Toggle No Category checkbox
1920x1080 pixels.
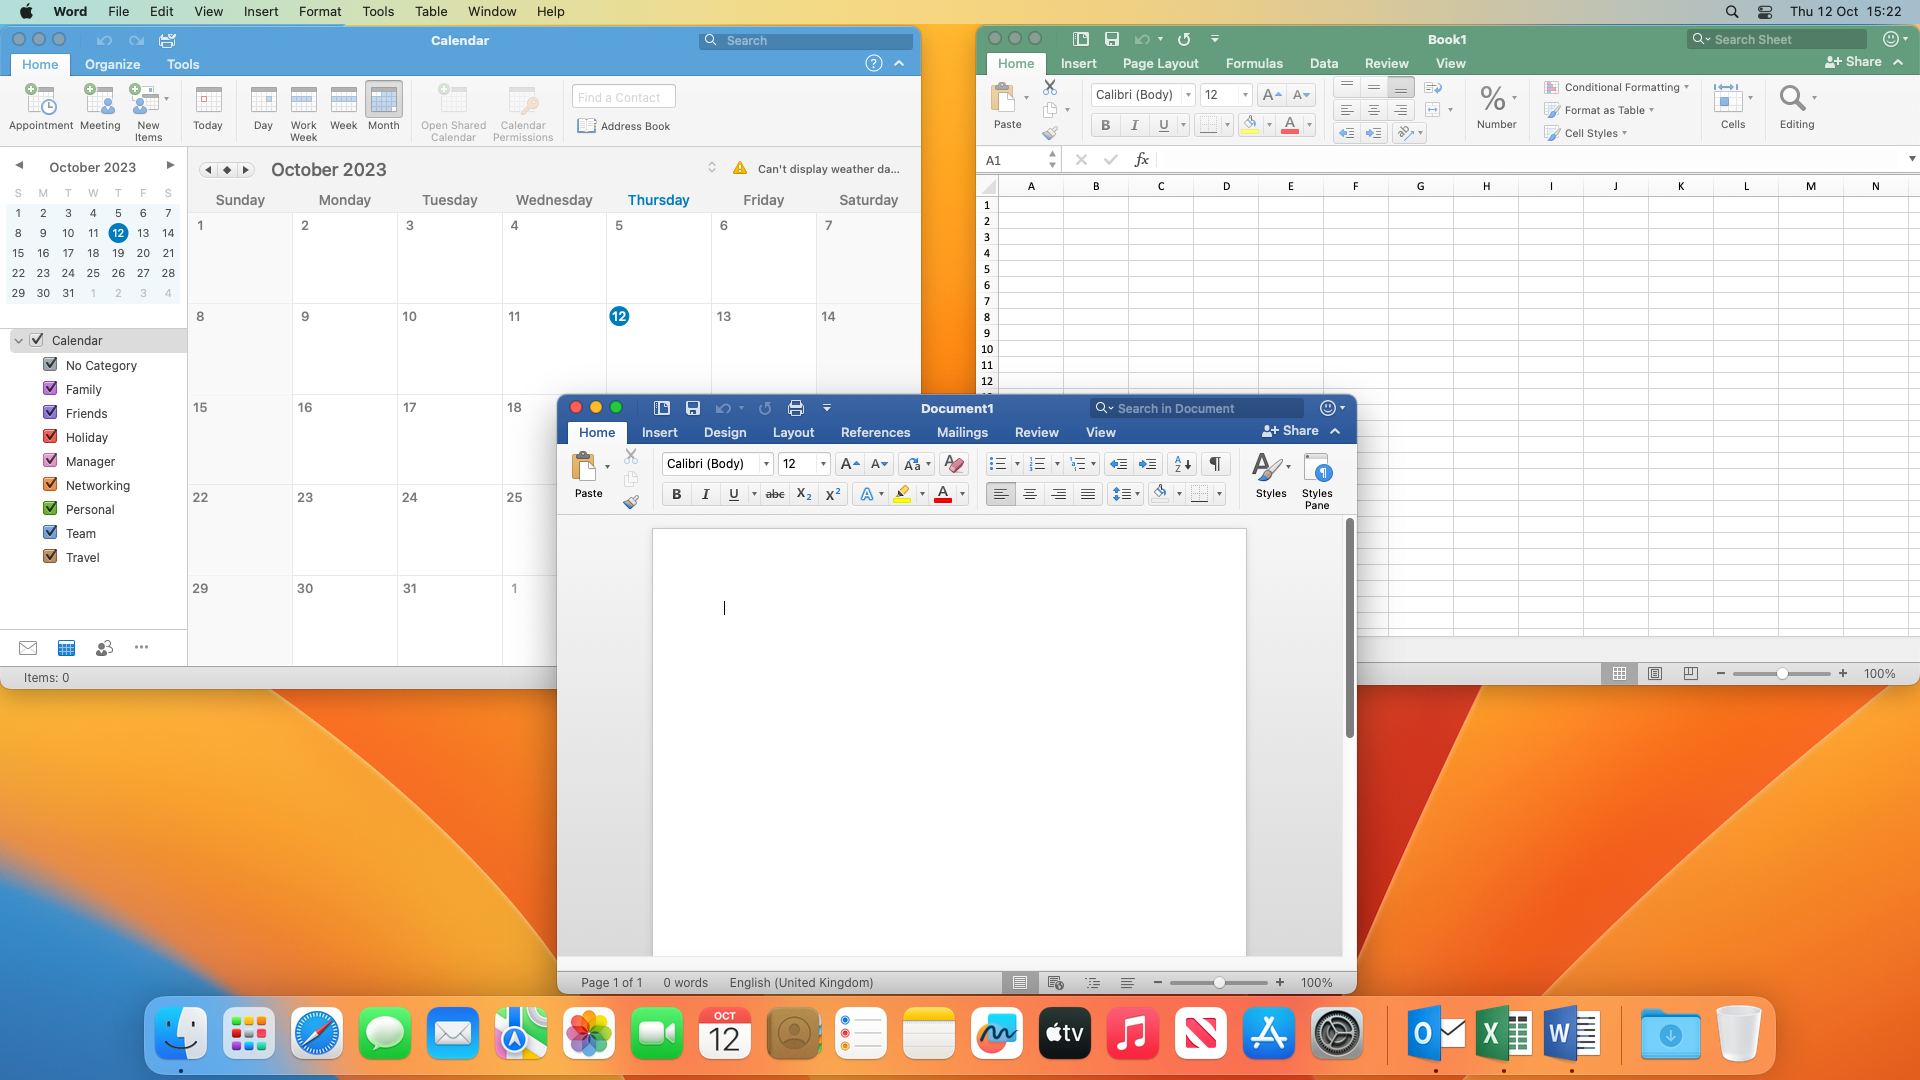click(50, 365)
